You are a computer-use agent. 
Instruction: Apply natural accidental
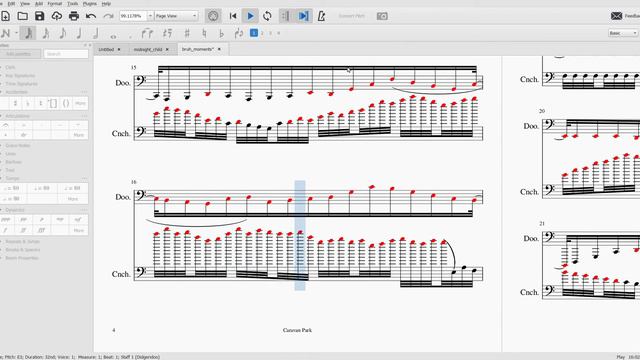coord(204,33)
